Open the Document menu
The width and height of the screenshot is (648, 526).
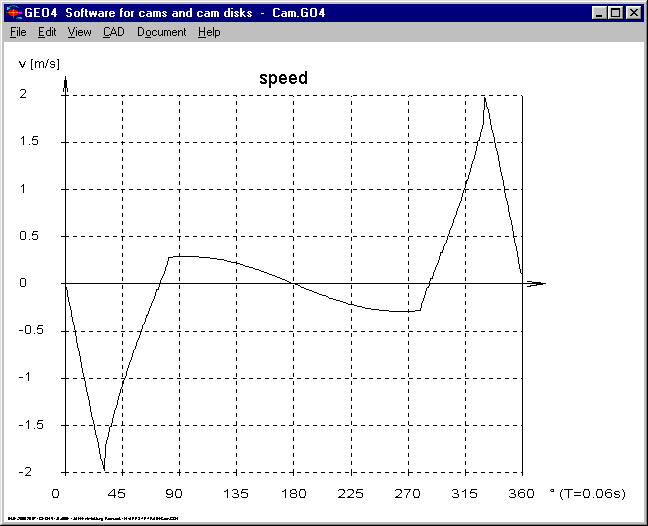[x=161, y=32]
